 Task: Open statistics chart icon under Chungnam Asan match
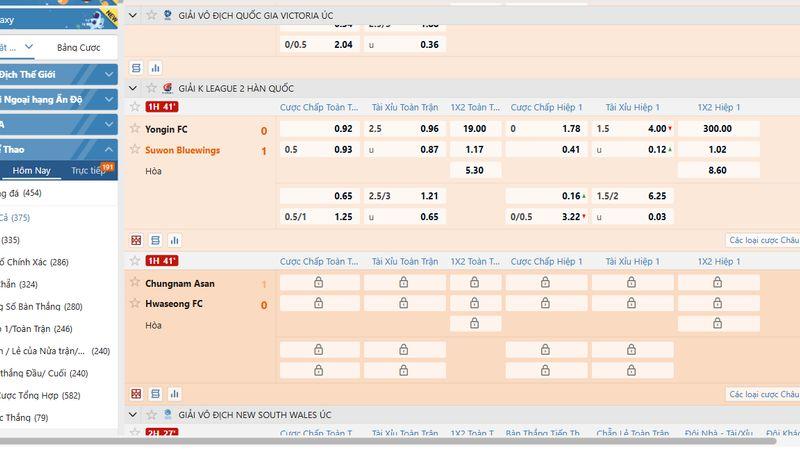coord(174,394)
